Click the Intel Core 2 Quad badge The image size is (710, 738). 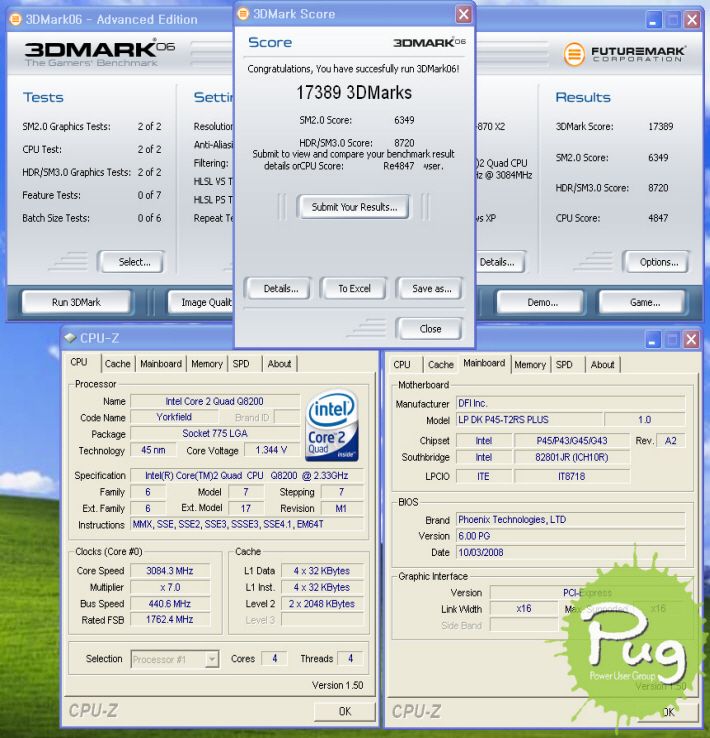[332, 426]
